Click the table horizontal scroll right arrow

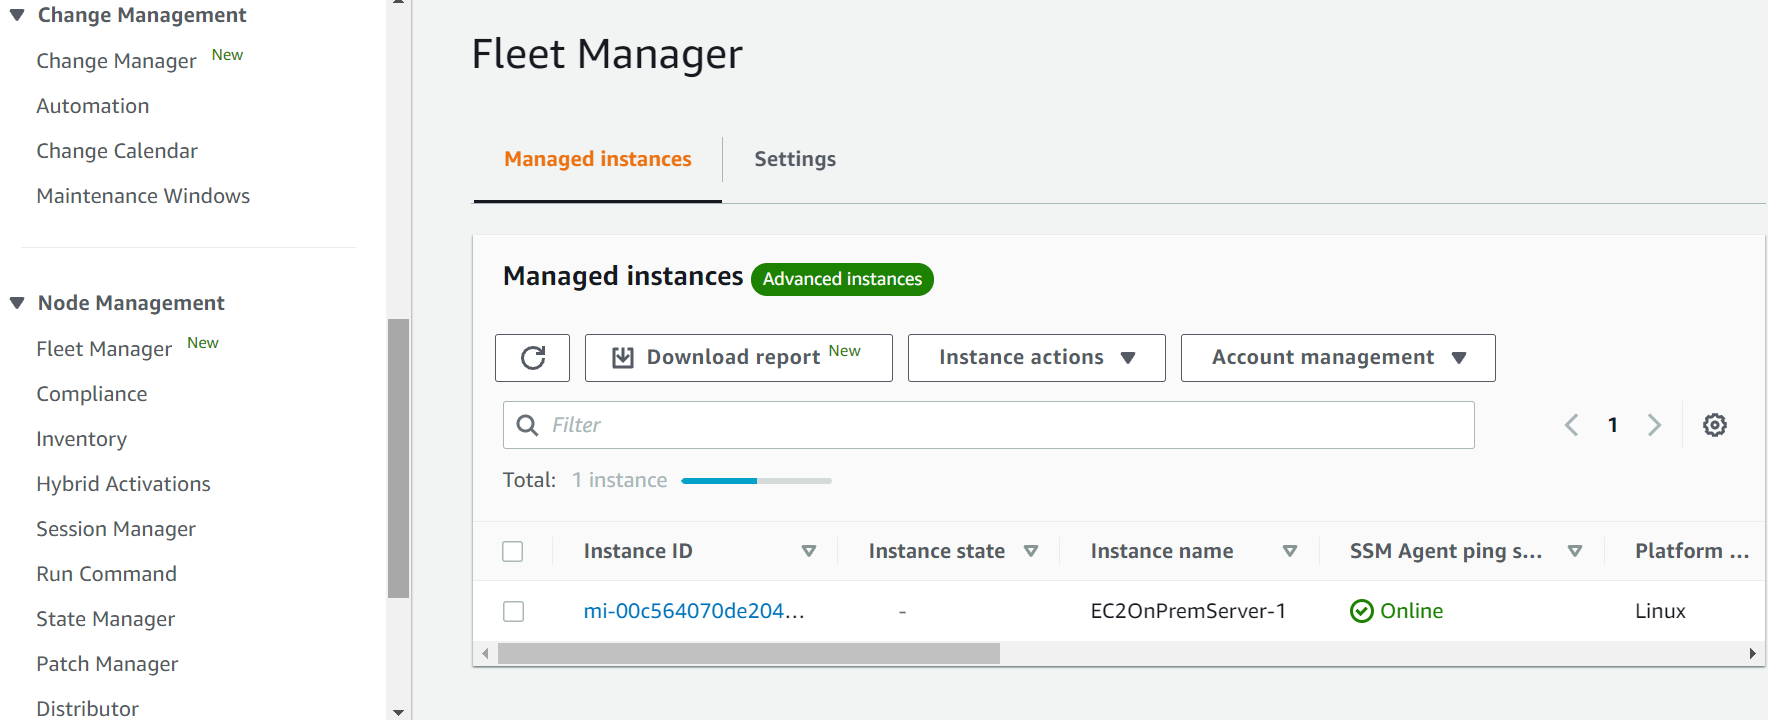(1752, 654)
